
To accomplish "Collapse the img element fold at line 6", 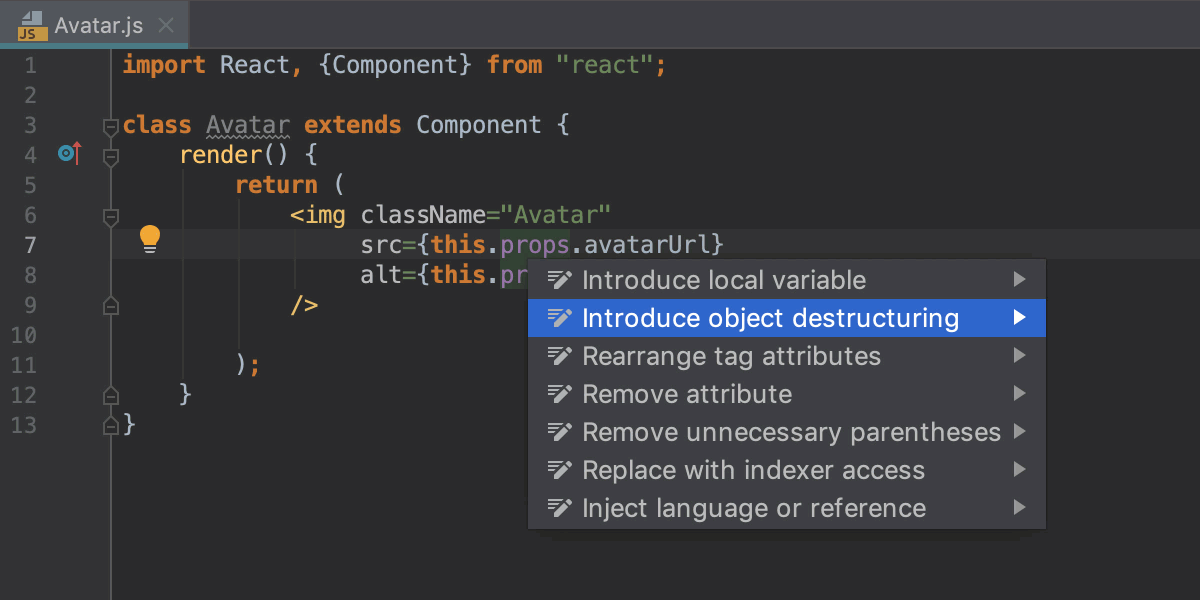I will 110,218.
